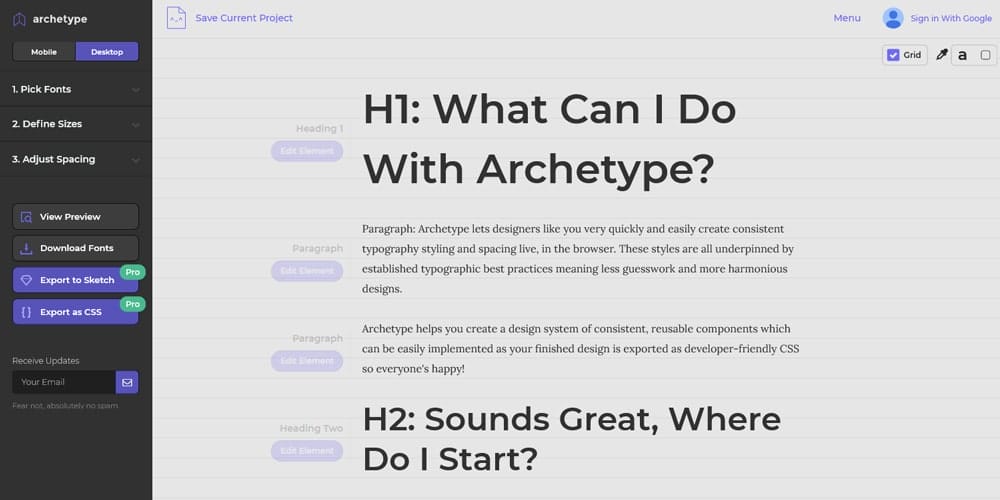This screenshot has width=1000, height=500.
Task: Toggle the checkbox next to the 'a' icon
Action: click(x=985, y=55)
